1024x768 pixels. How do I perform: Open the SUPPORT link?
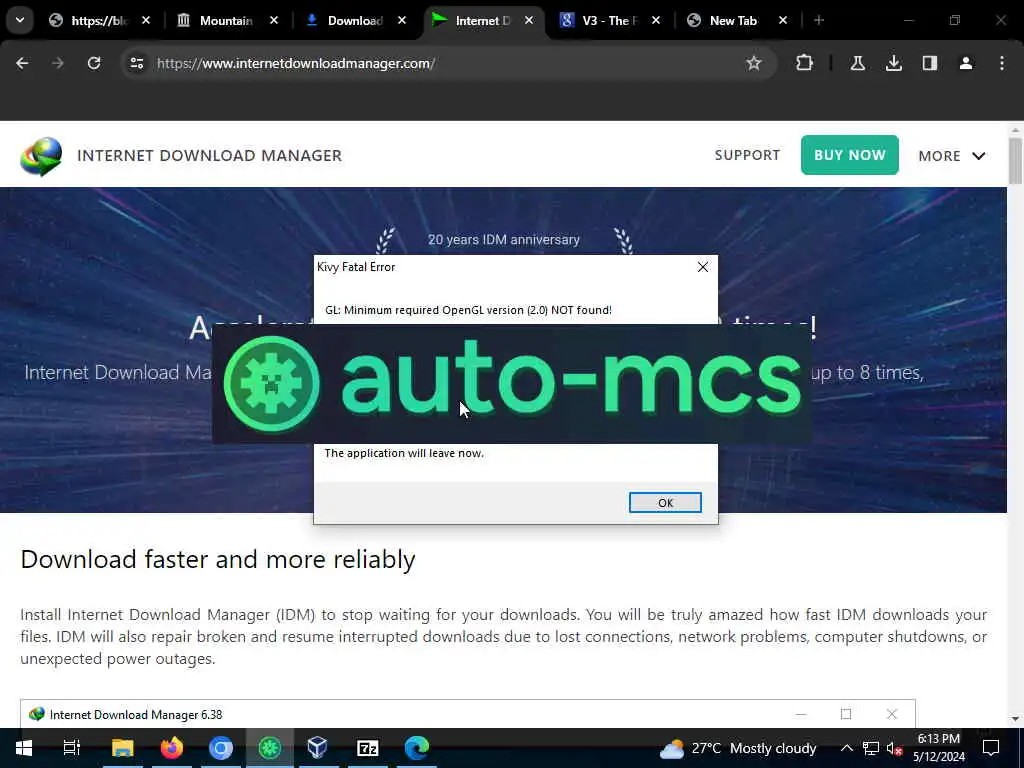tap(747, 155)
